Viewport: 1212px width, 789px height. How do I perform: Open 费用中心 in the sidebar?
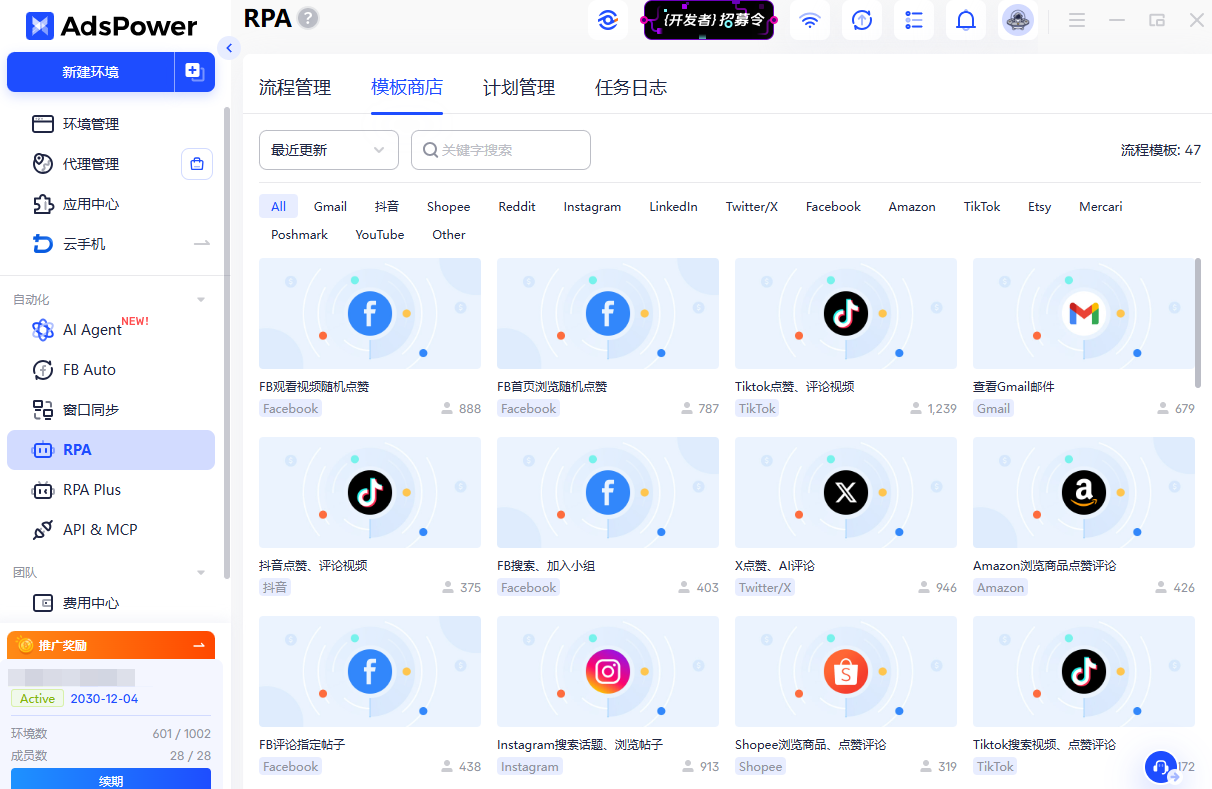(x=111, y=603)
